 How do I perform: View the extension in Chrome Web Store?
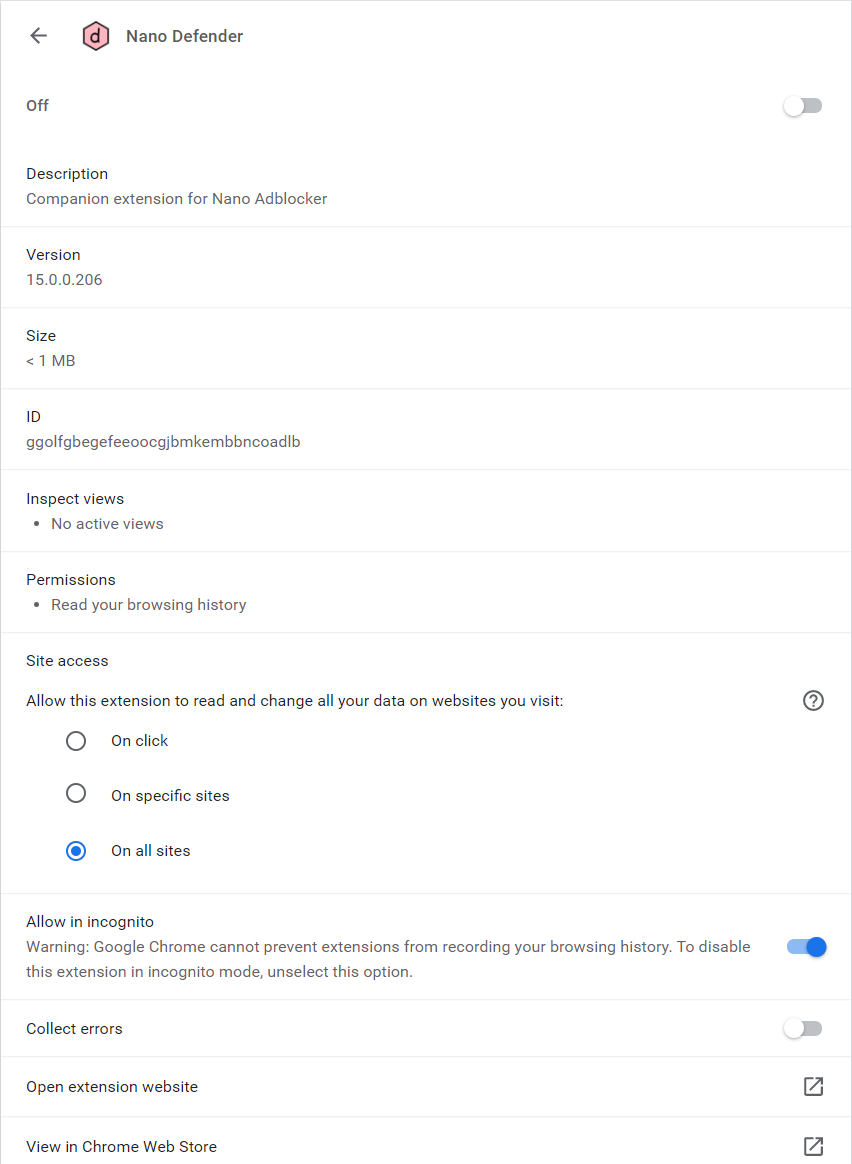pyautogui.click(x=121, y=1146)
